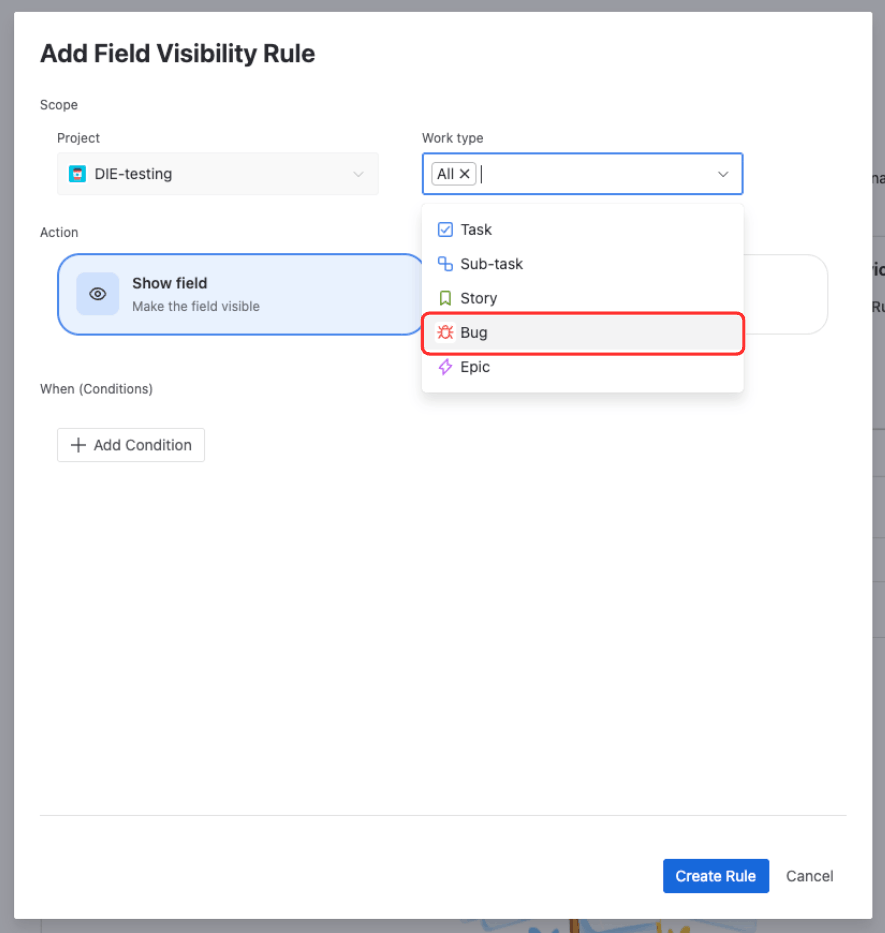Click Cancel to dismiss the dialog
This screenshot has width=885, height=933.
[809, 875]
